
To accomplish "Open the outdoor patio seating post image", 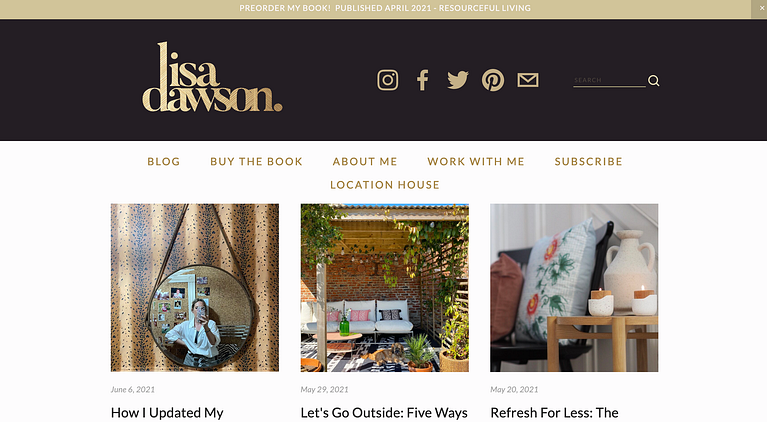I will pyautogui.click(x=384, y=288).
